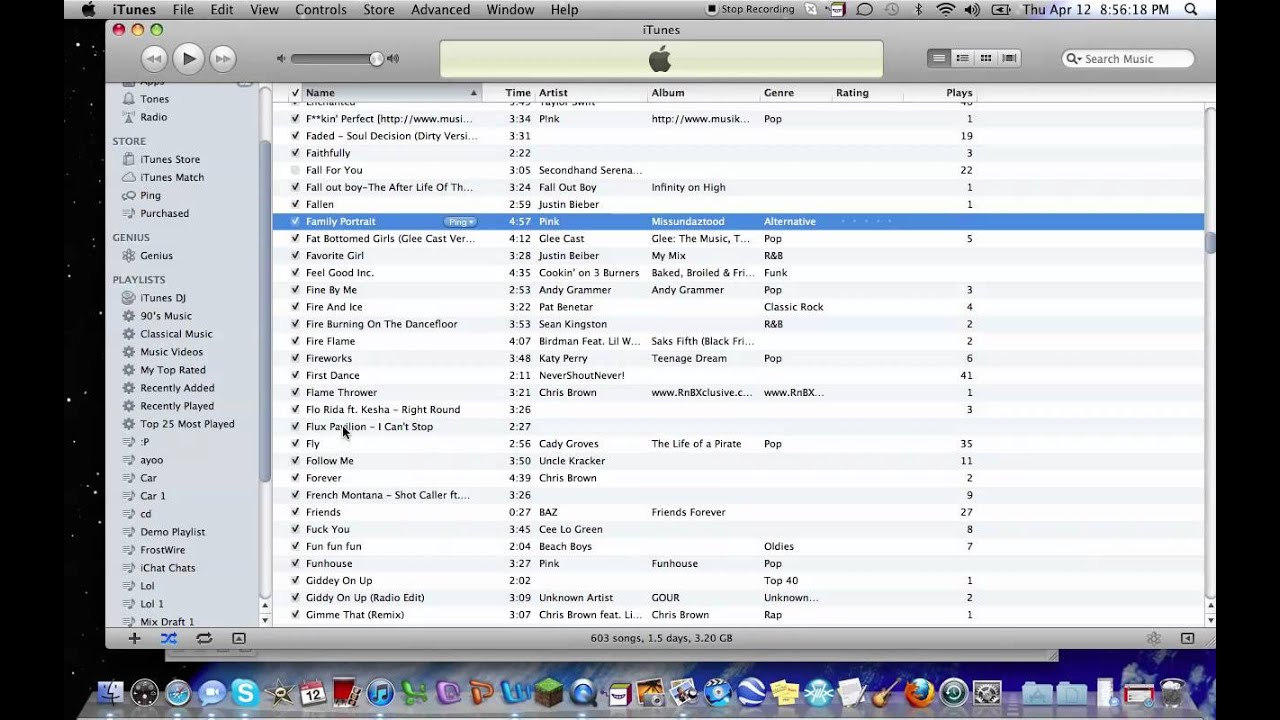Sort by the Genre column header
Viewport: 1280px width, 720px height.
pyautogui.click(x=795, y=93)
